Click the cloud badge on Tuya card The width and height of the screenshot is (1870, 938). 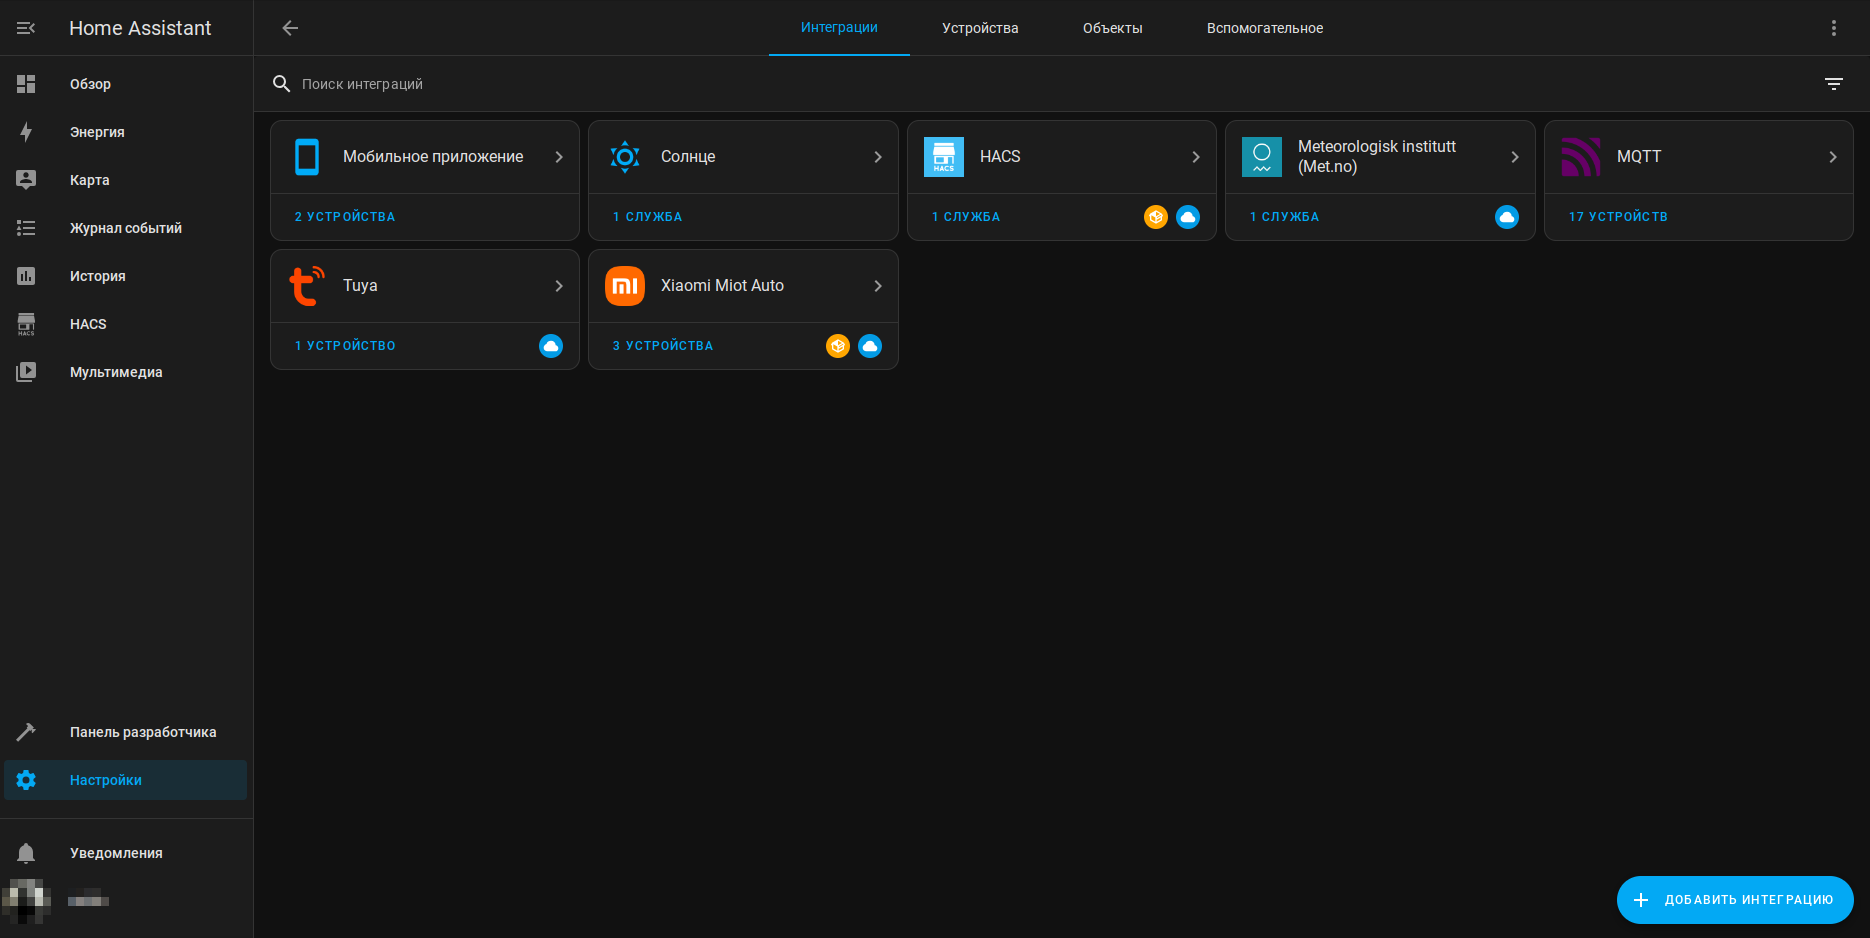[550, 346]
